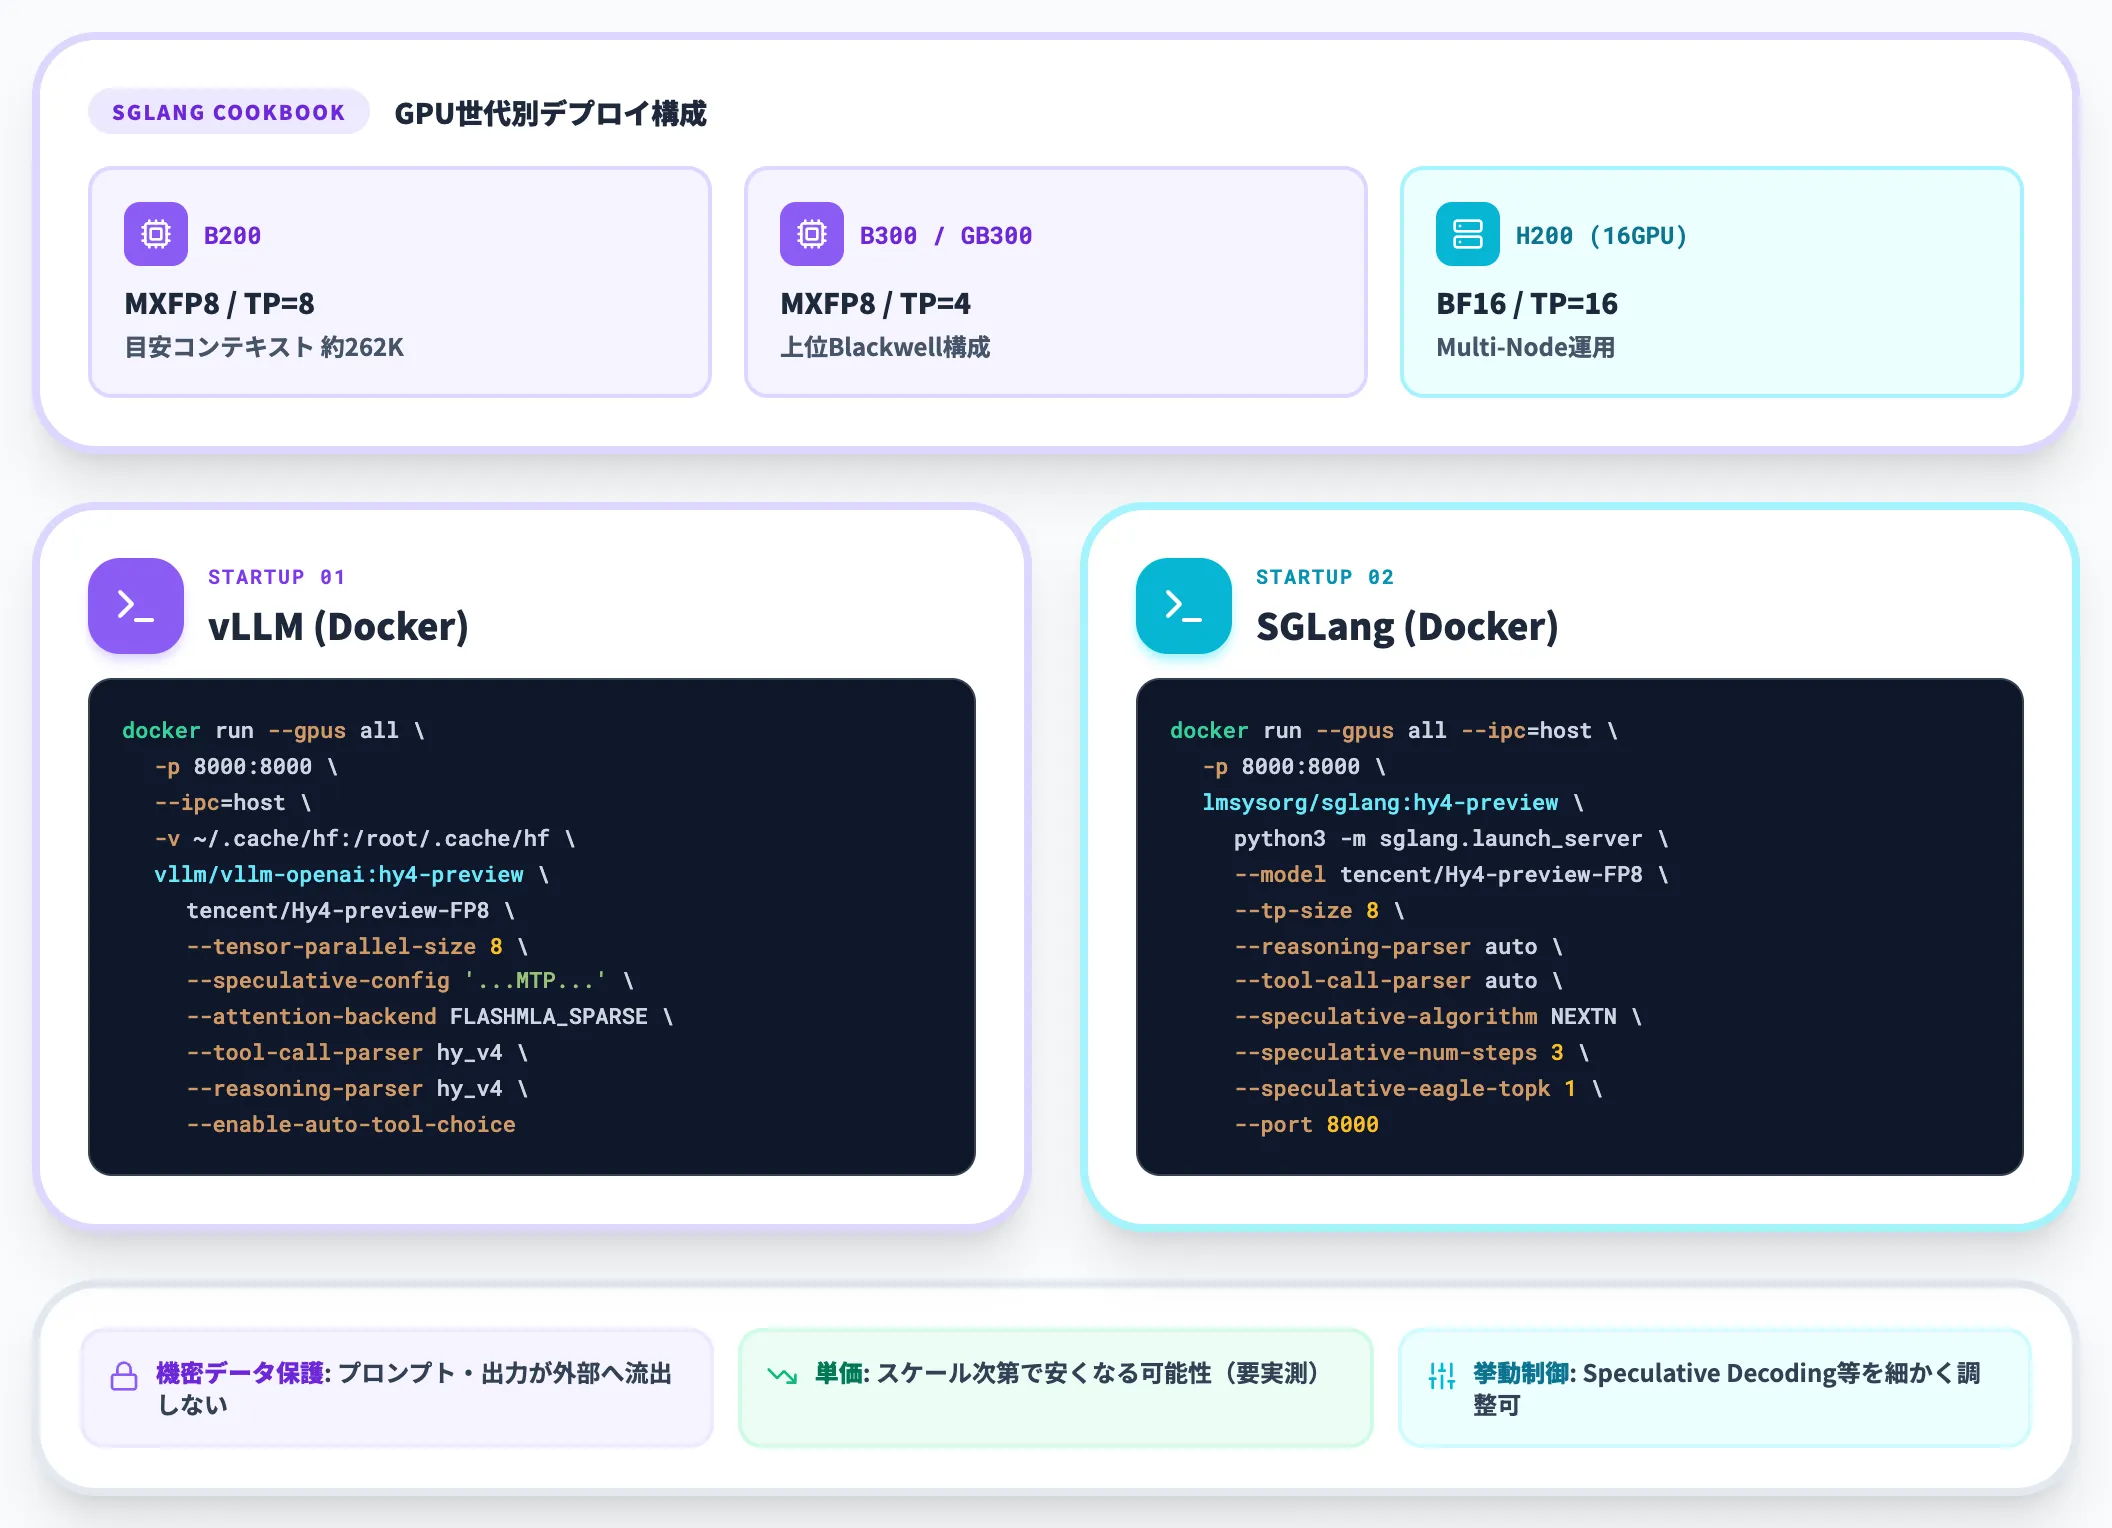2112x1528 pixels.
Task: Click the --reasoning-parser auto line
Action: tap(1399, 946)
